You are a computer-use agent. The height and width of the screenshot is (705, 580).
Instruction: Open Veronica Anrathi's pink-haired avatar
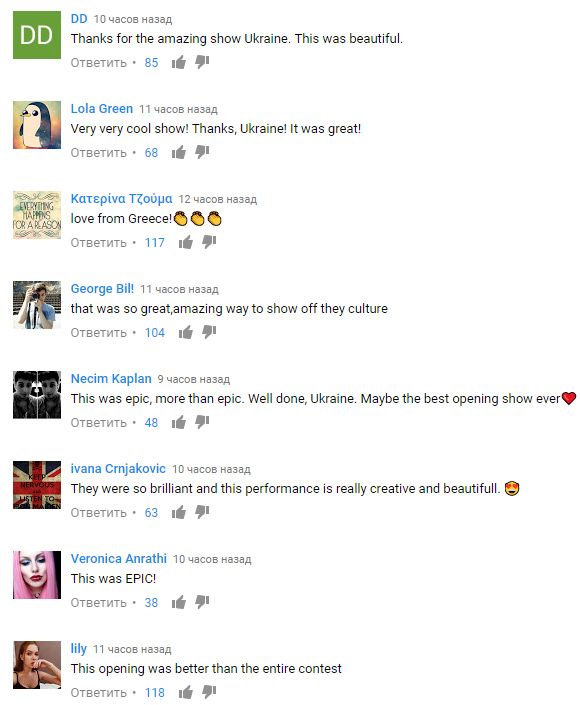tap(37, 575)
